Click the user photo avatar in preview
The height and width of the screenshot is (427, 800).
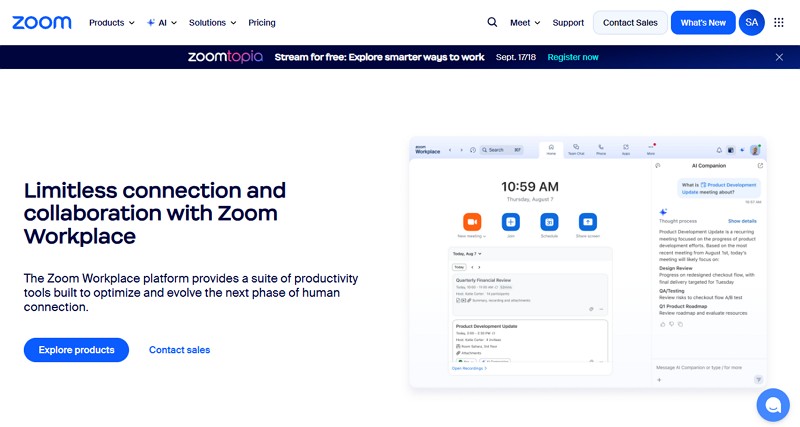[755, 150]
